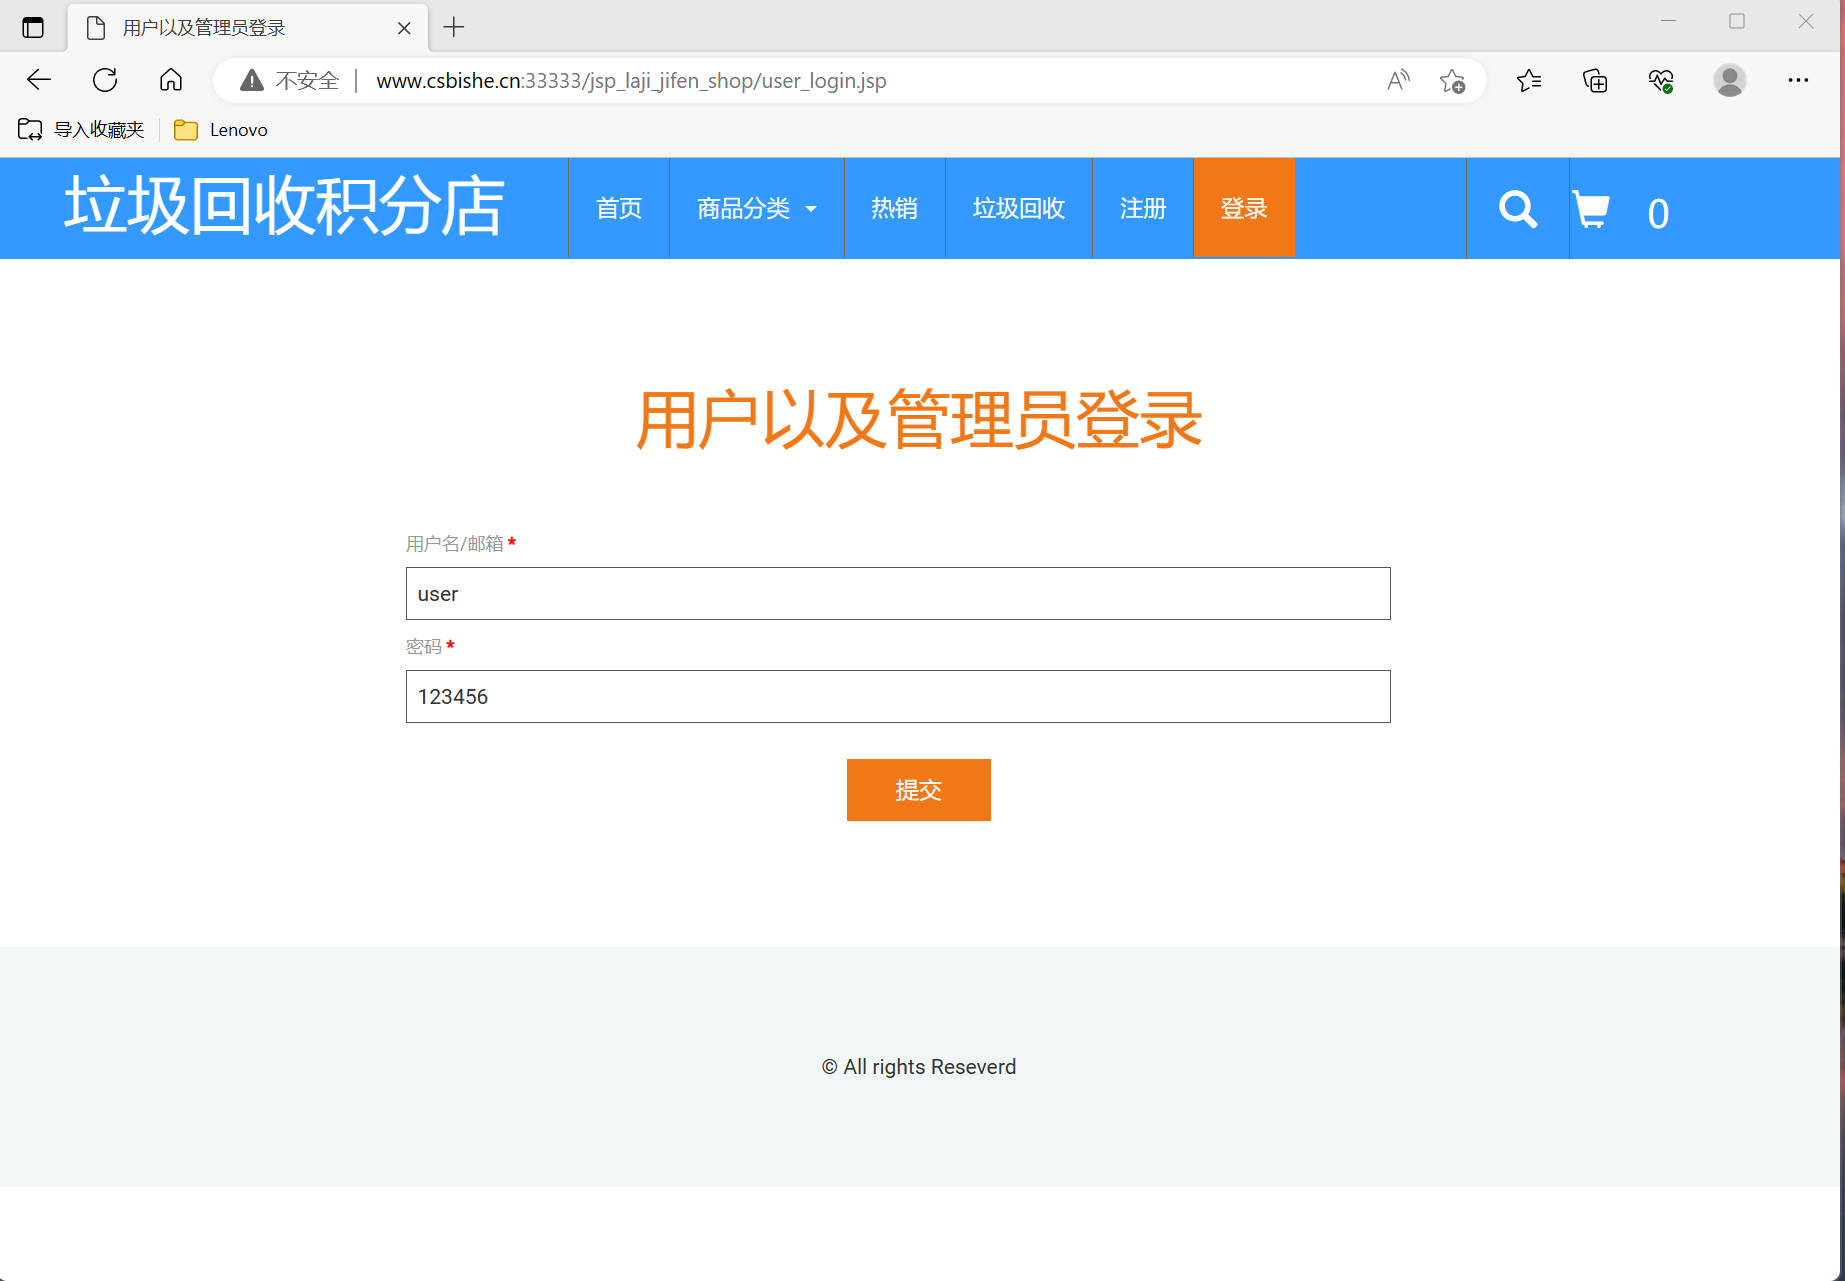Click the browser refresh icon
This screenshot has height=1281, width=1845.
104,80
